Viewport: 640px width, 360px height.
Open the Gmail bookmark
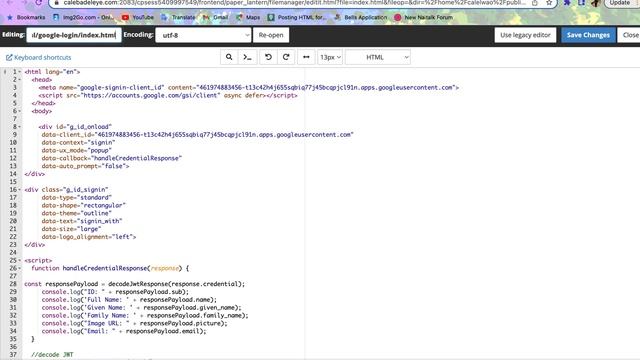coord(216,18)
